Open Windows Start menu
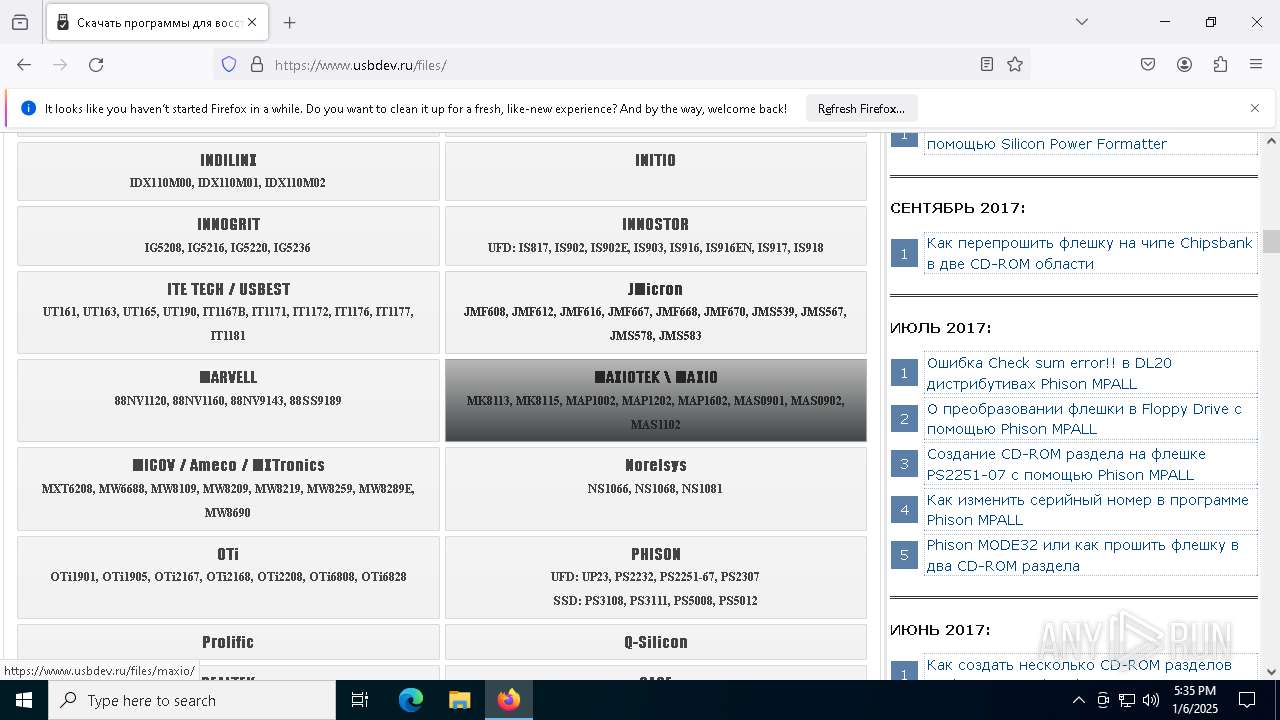This screenshot has height=720, width=1280. (24, 700)
